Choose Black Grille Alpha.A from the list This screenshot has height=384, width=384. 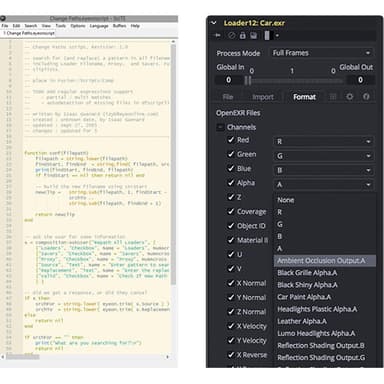tap(325, 273)
